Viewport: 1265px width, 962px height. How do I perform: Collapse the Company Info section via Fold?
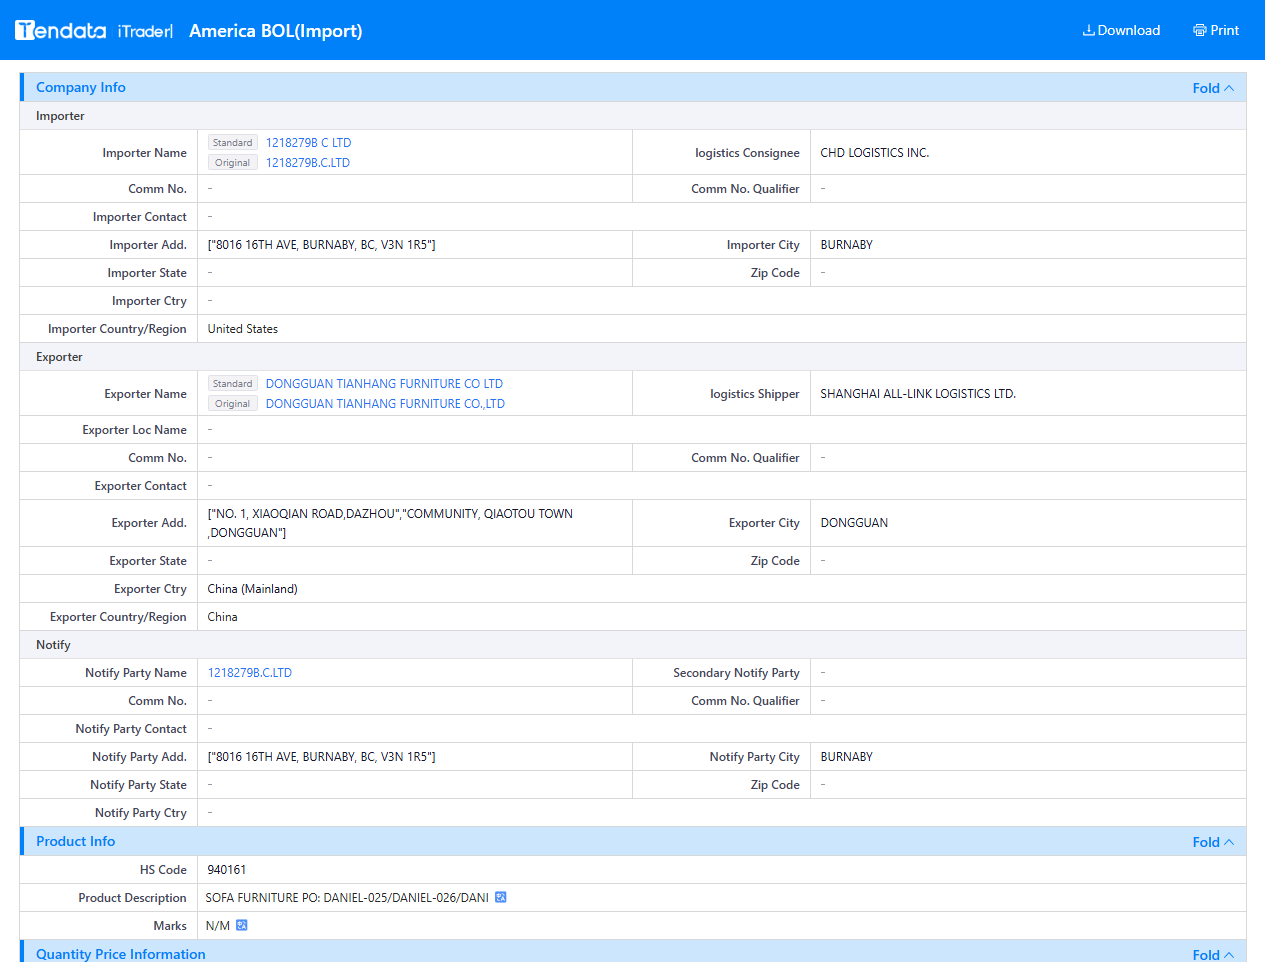click(1213, 88)
